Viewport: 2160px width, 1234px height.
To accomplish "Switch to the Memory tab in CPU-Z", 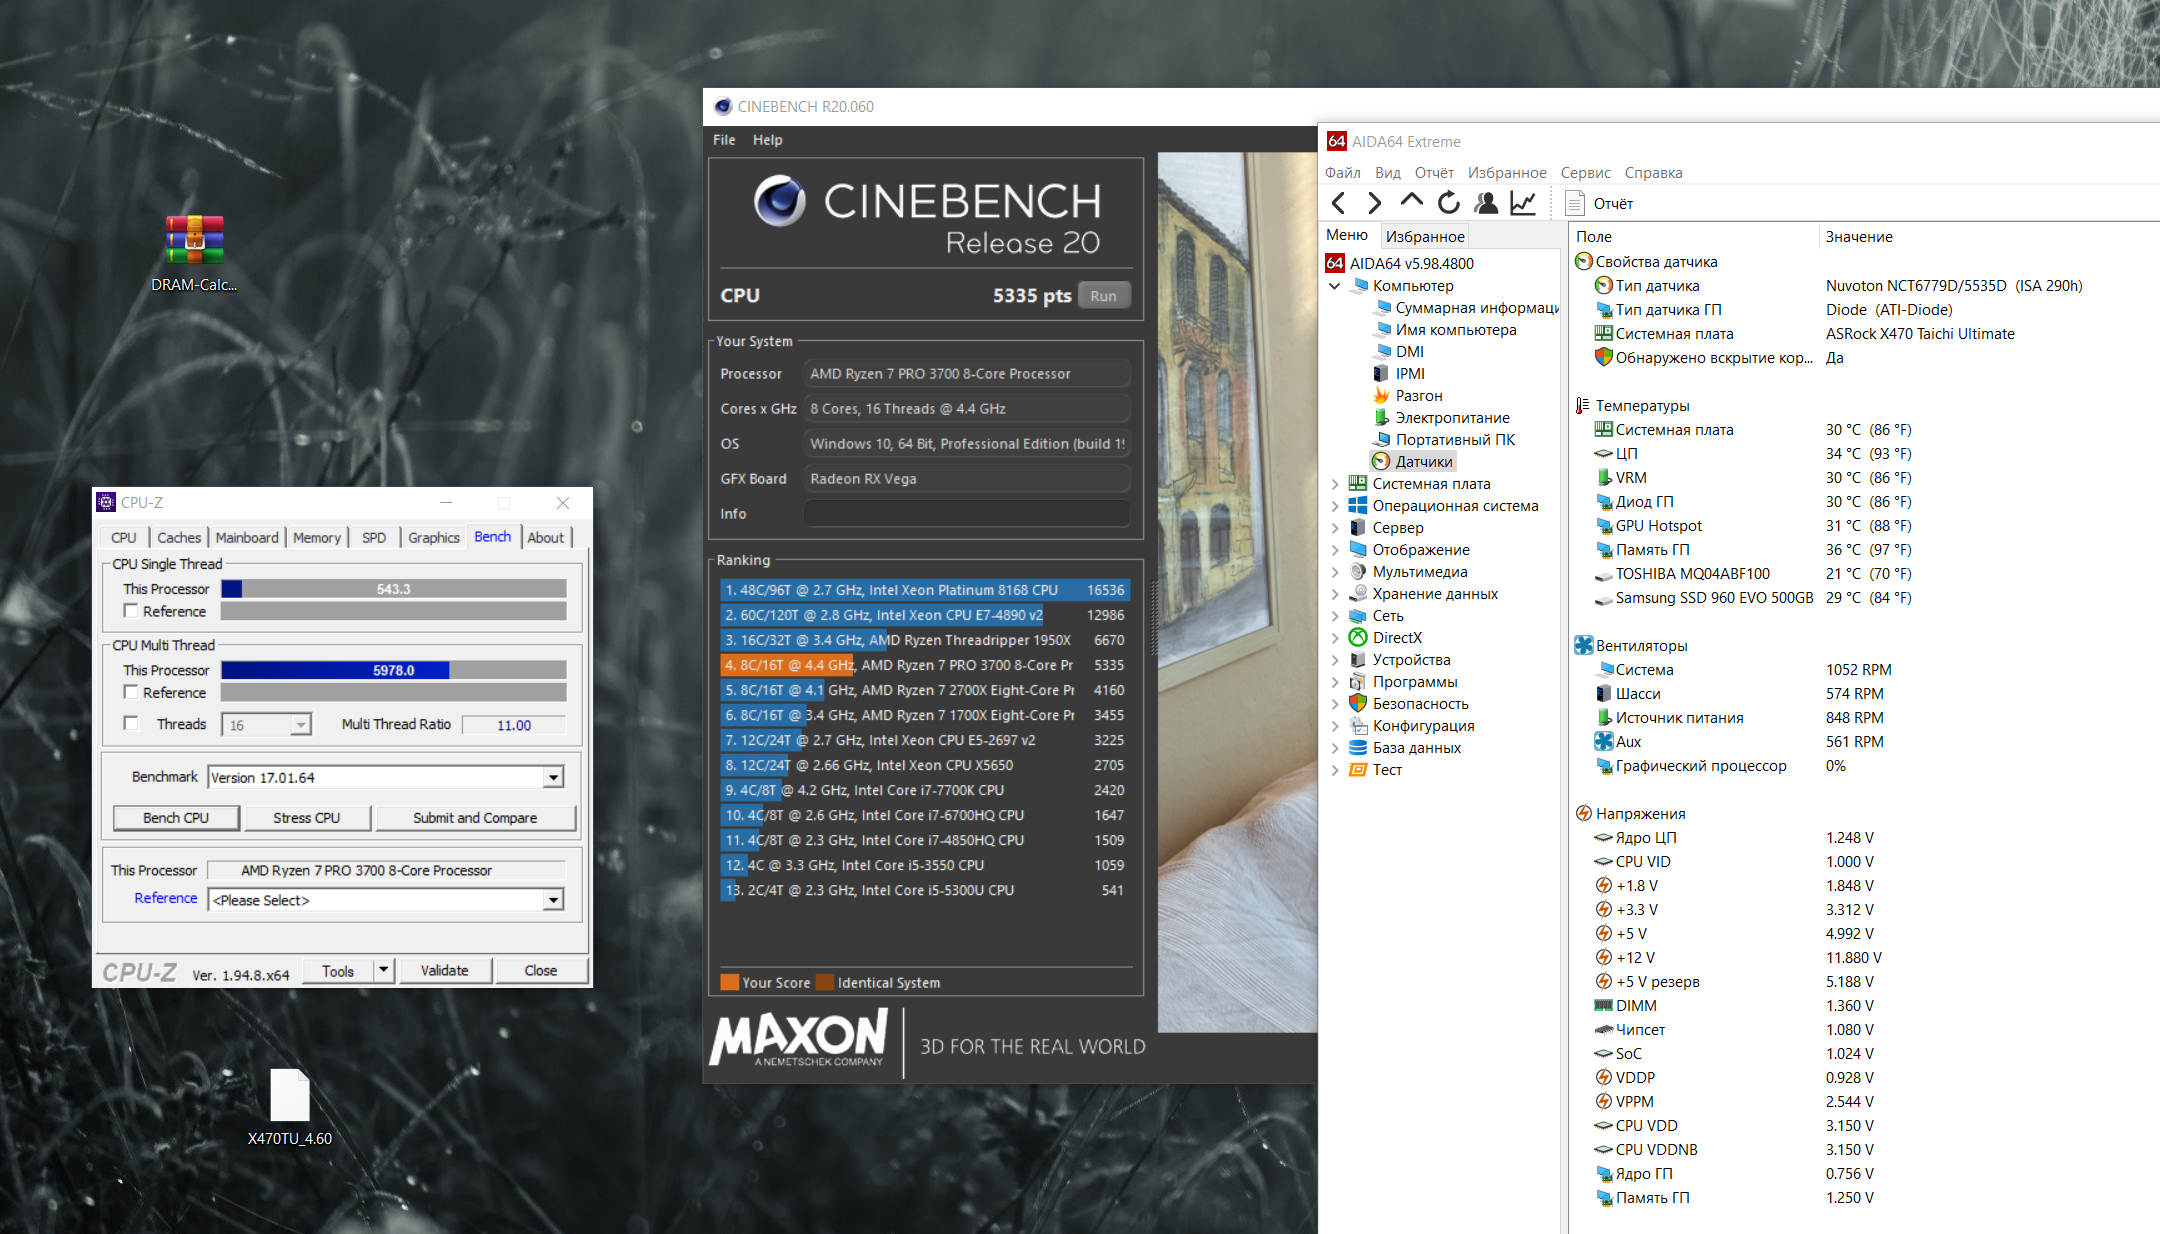I will click(316, 537).
